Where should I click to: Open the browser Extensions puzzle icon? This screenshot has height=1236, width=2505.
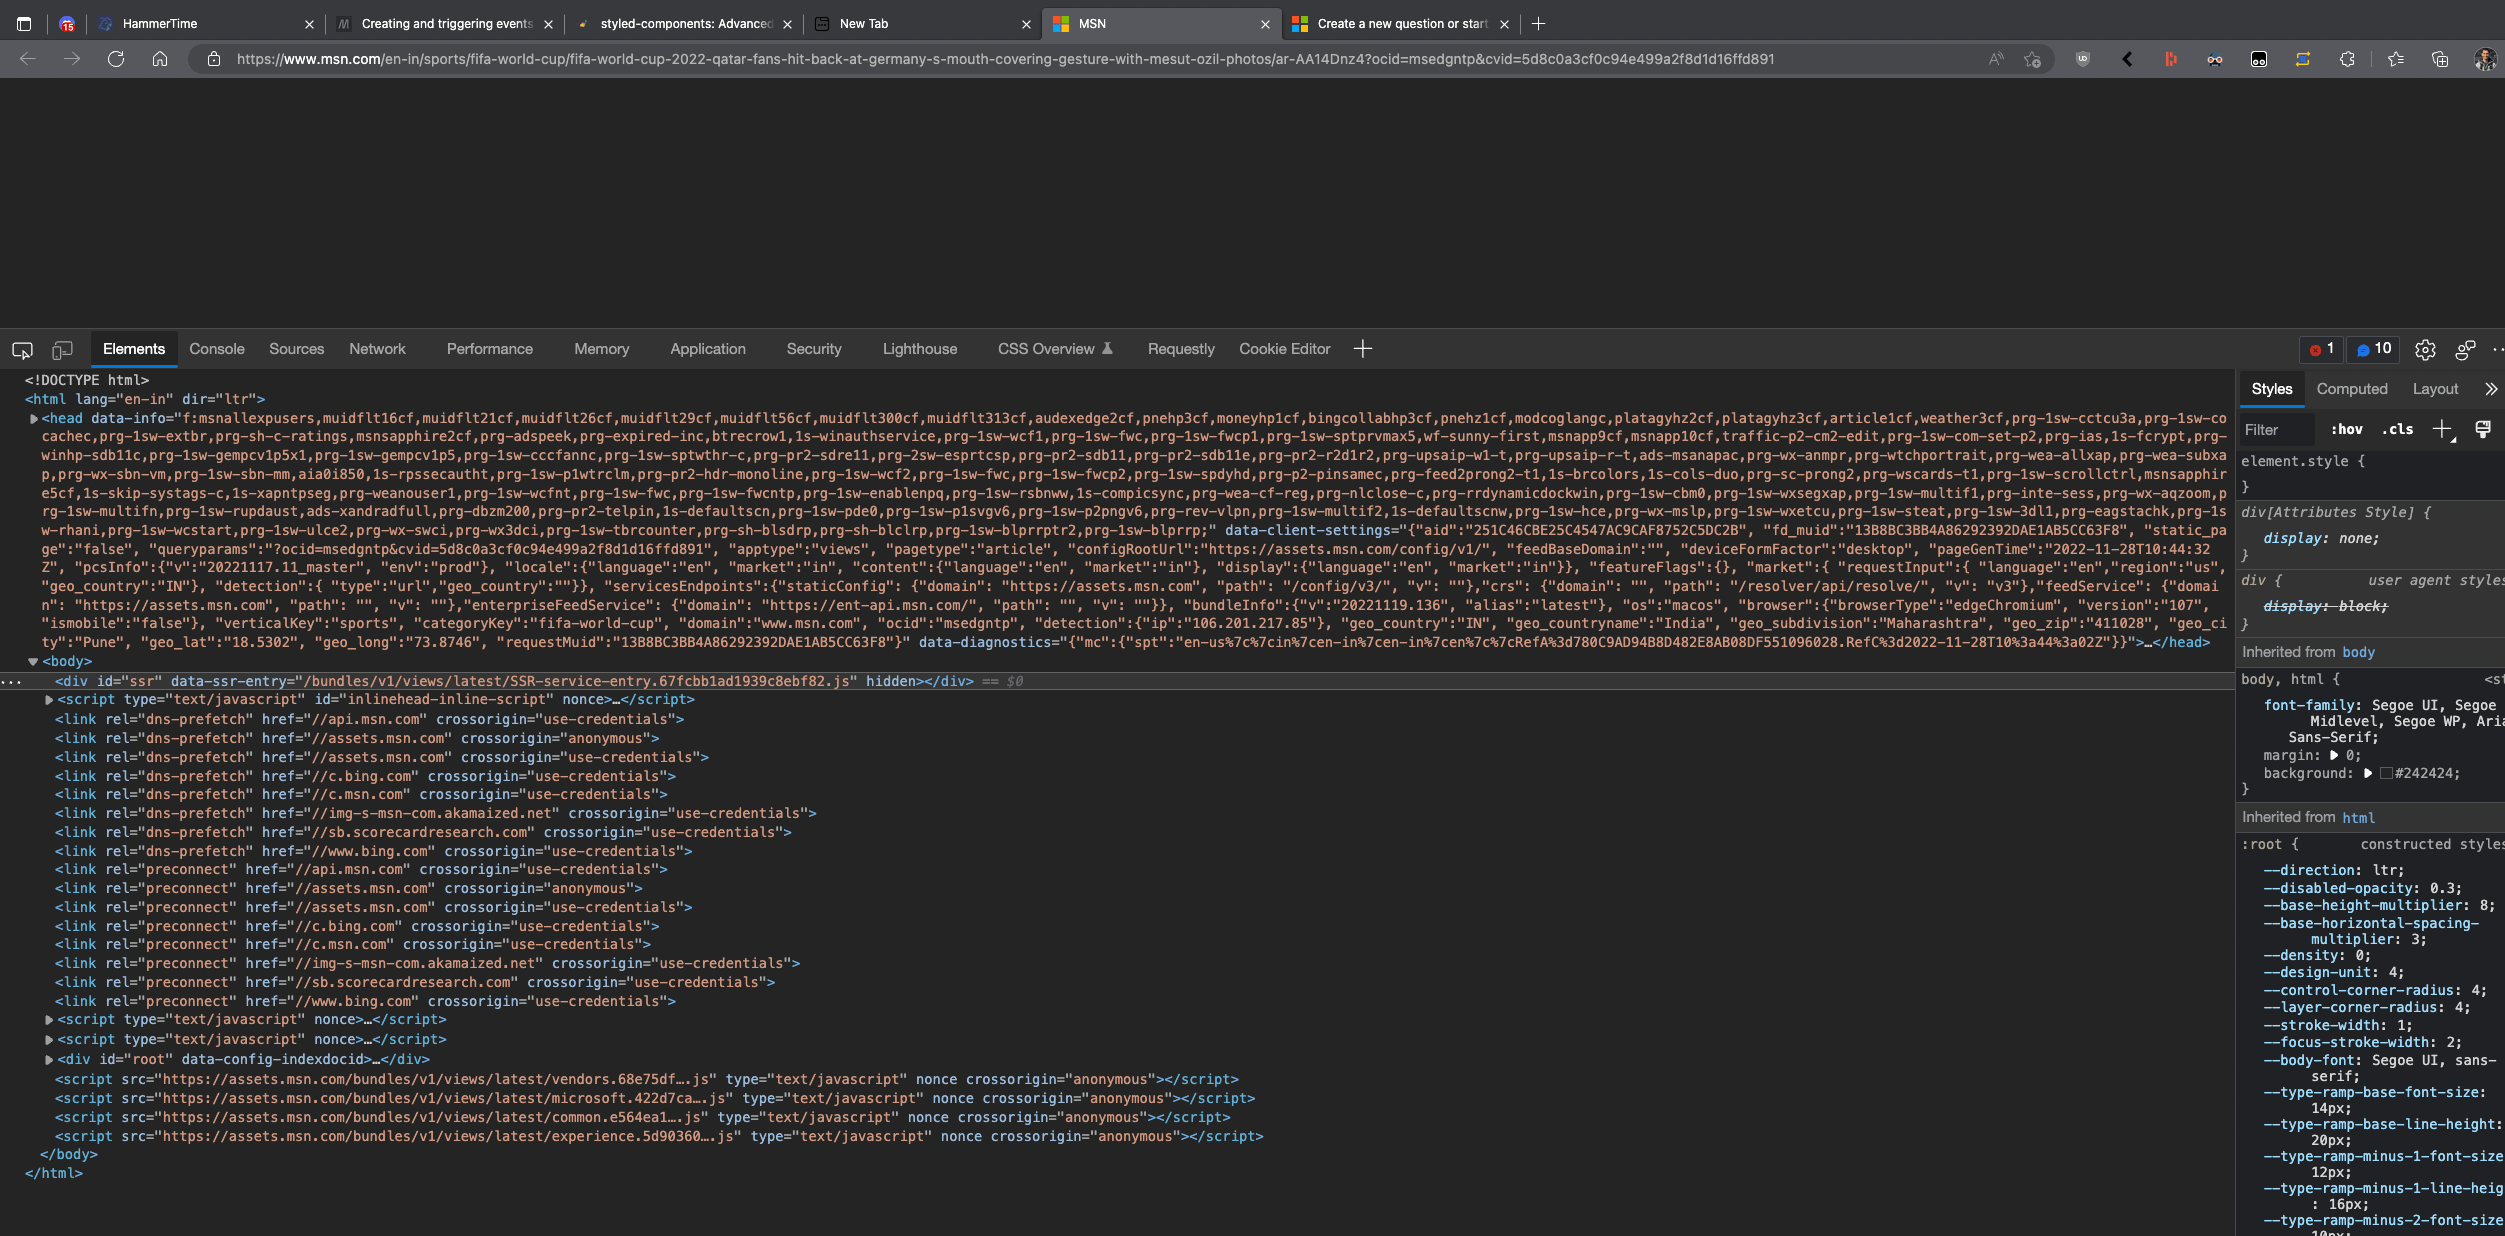[2347, 59]
